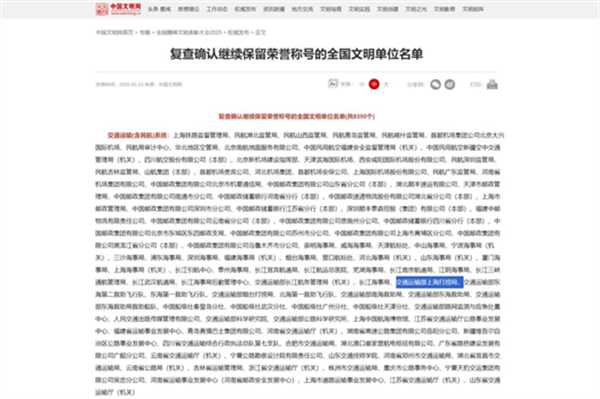Open the 思想理论 nav menu
The height and width of the screenshot is (399, 600).
[188, 9]
